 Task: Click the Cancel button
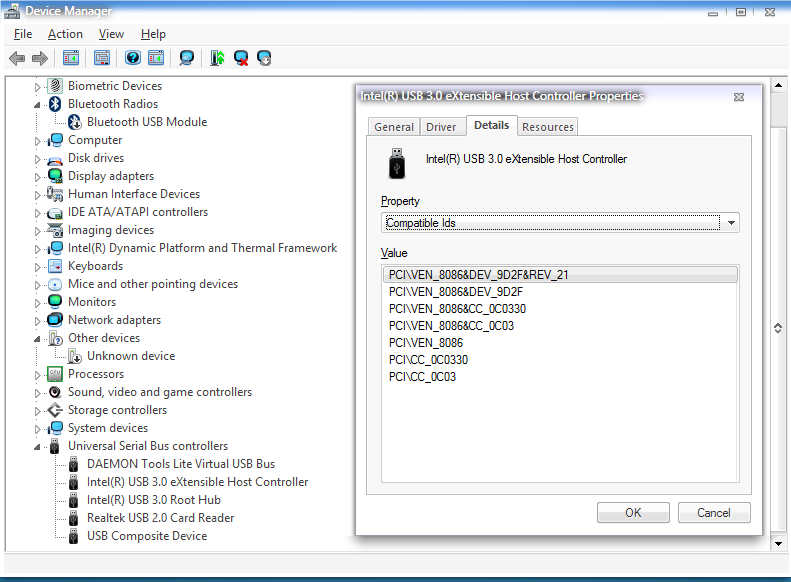coord(714,513)
